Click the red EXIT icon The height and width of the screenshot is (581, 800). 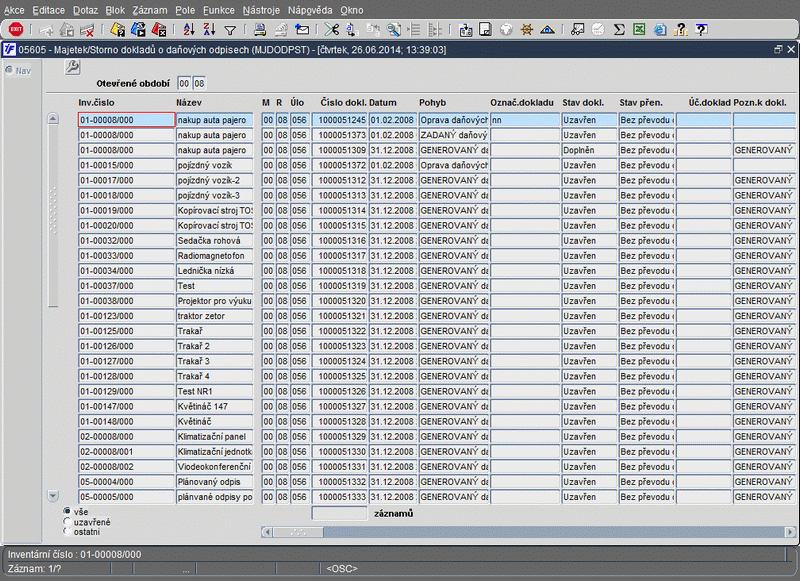(x=16, y=30)
